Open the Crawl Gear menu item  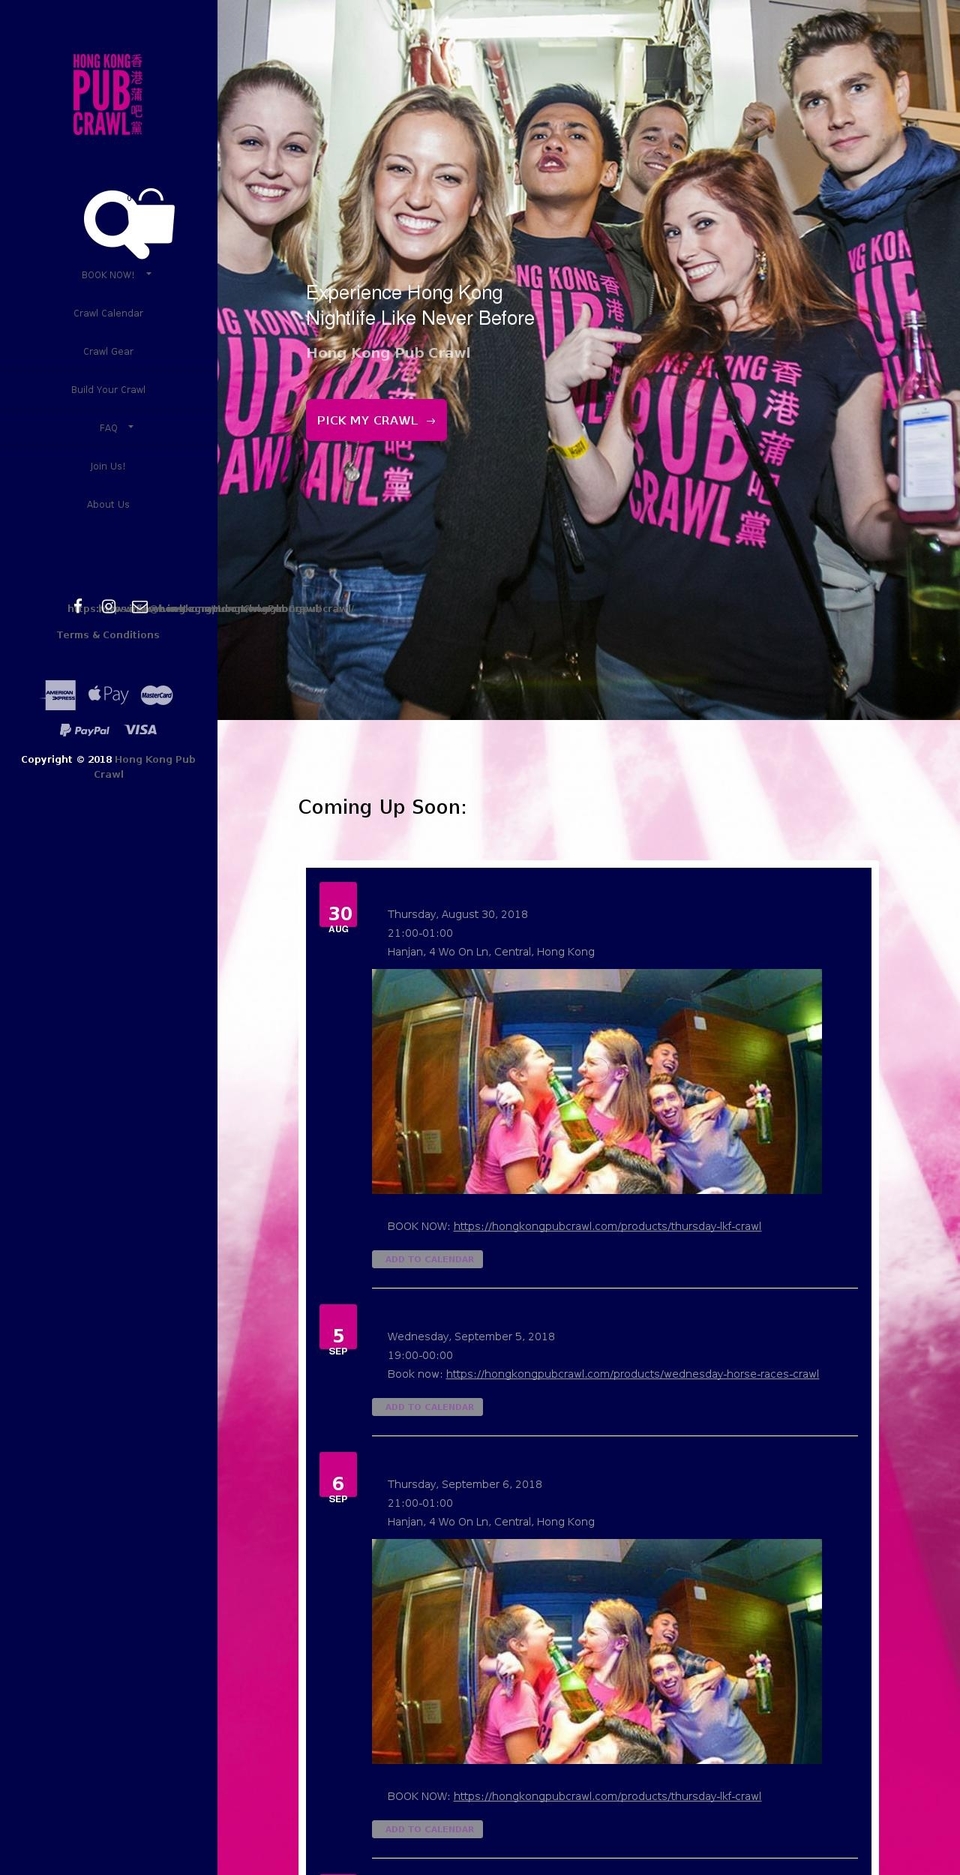pyautogui.click(x=108, y=351)
